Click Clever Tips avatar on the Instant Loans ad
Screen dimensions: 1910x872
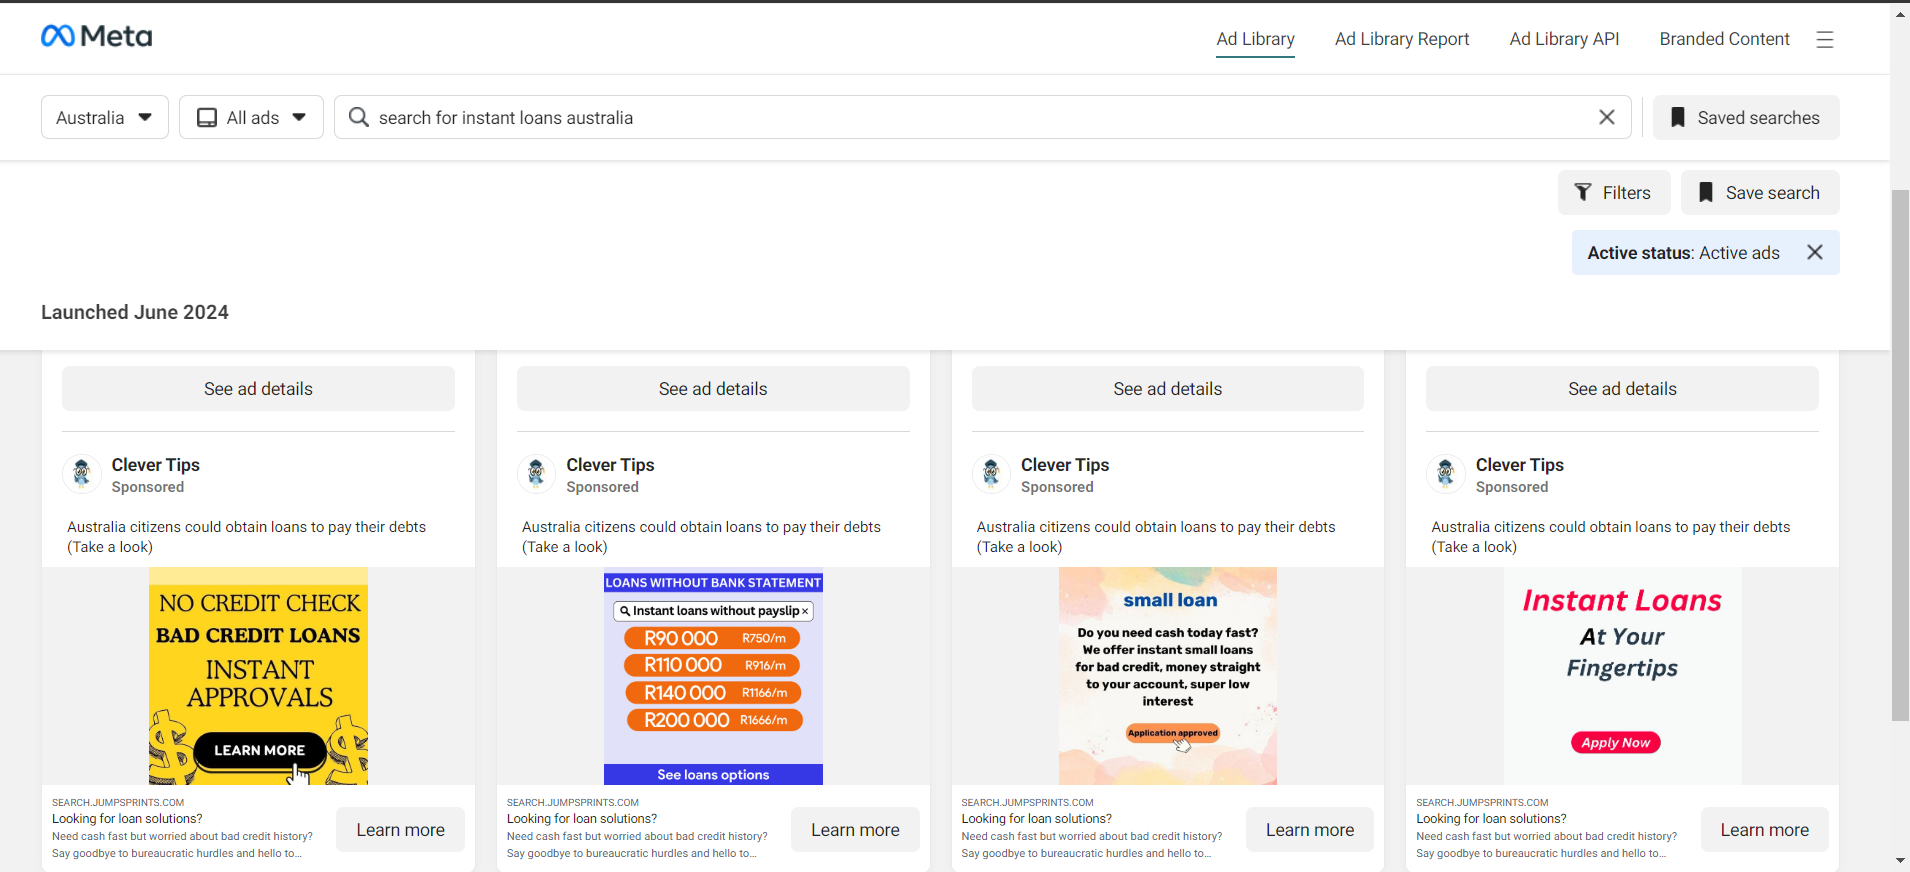coord(1446,474)
